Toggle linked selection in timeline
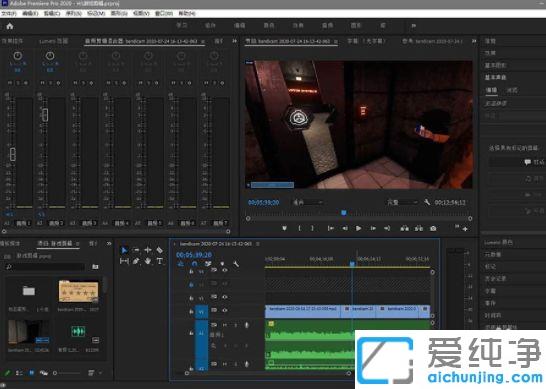 click(x=208, y=264)
